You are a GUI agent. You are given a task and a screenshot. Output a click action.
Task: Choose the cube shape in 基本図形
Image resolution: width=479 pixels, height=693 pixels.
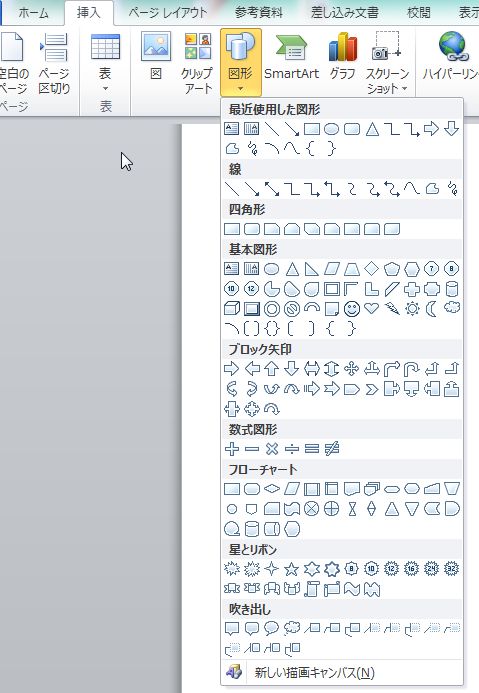click(232, 308)
